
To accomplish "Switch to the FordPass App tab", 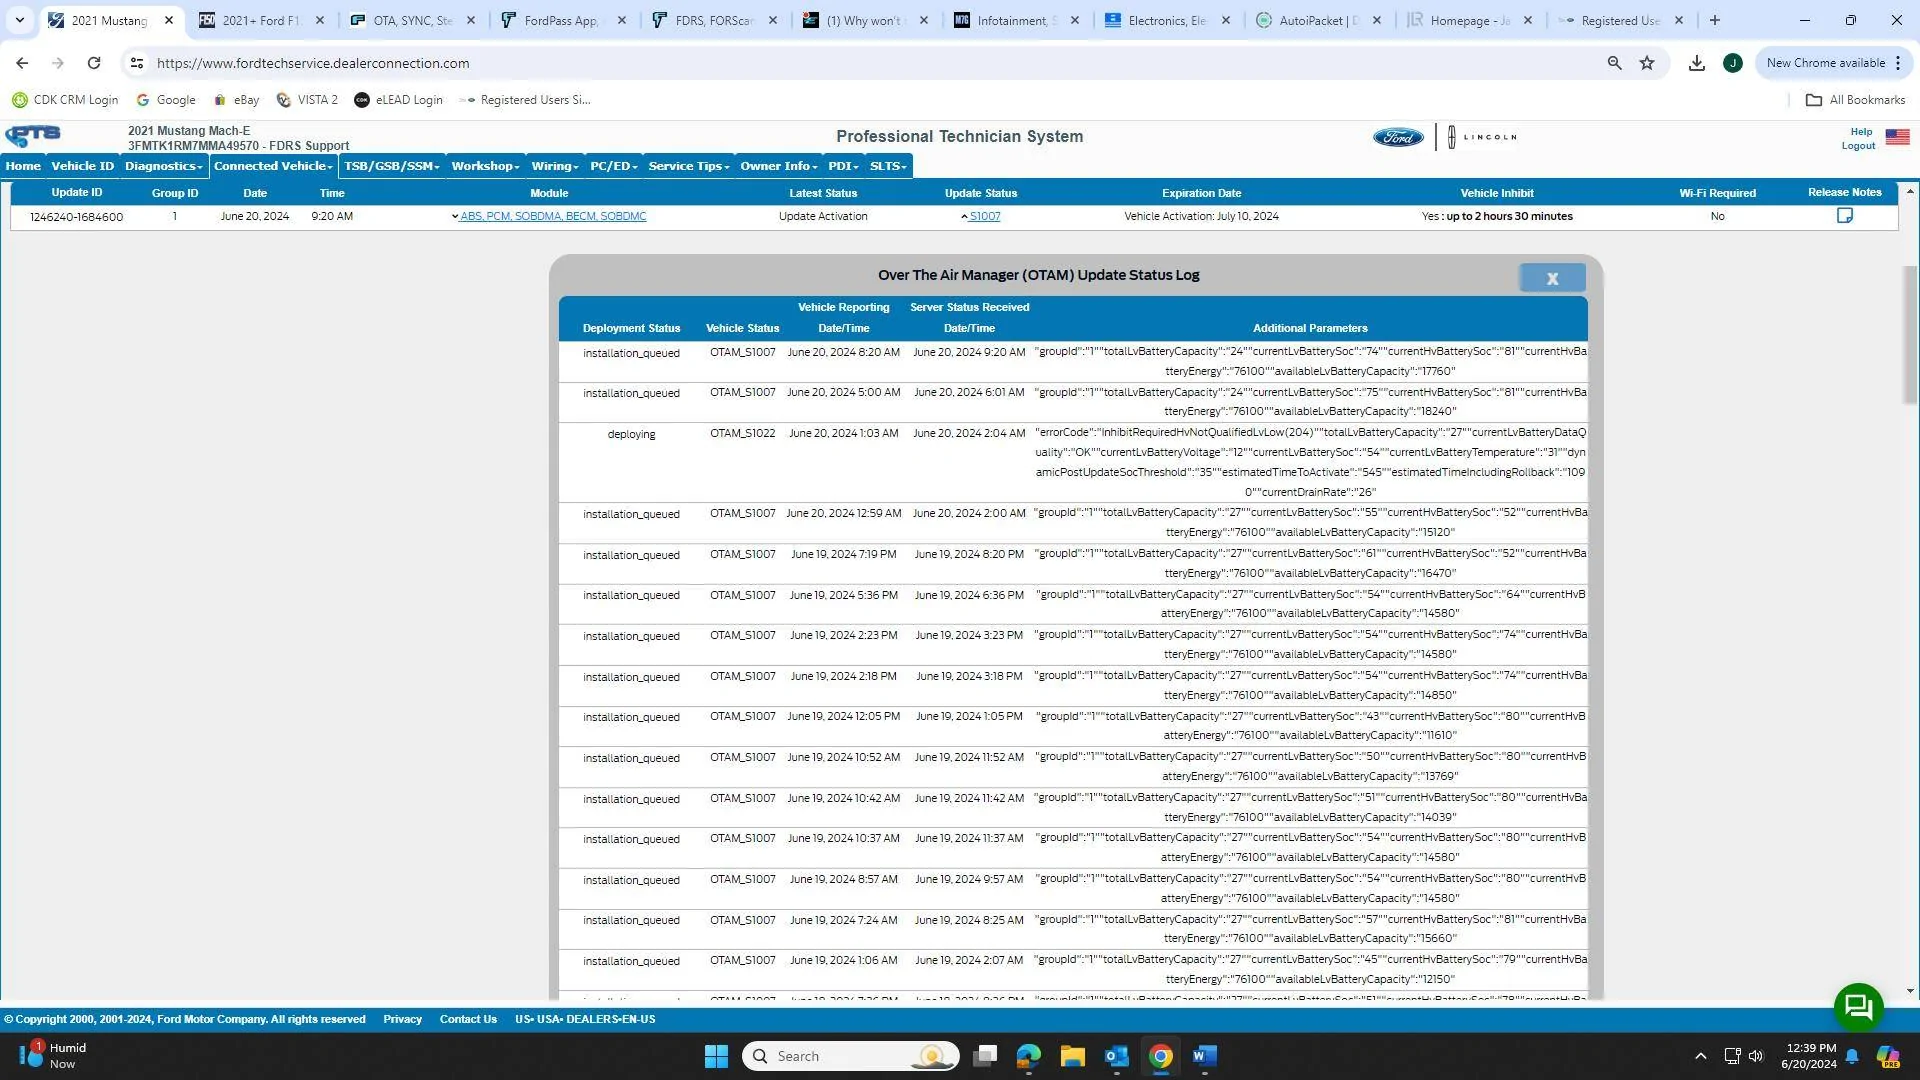I will click(x=564, y=20).
